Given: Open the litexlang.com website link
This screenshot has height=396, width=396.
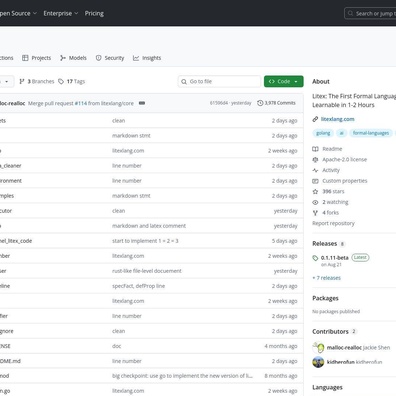Looking at the screenshot, I should [x=337, y=119].
